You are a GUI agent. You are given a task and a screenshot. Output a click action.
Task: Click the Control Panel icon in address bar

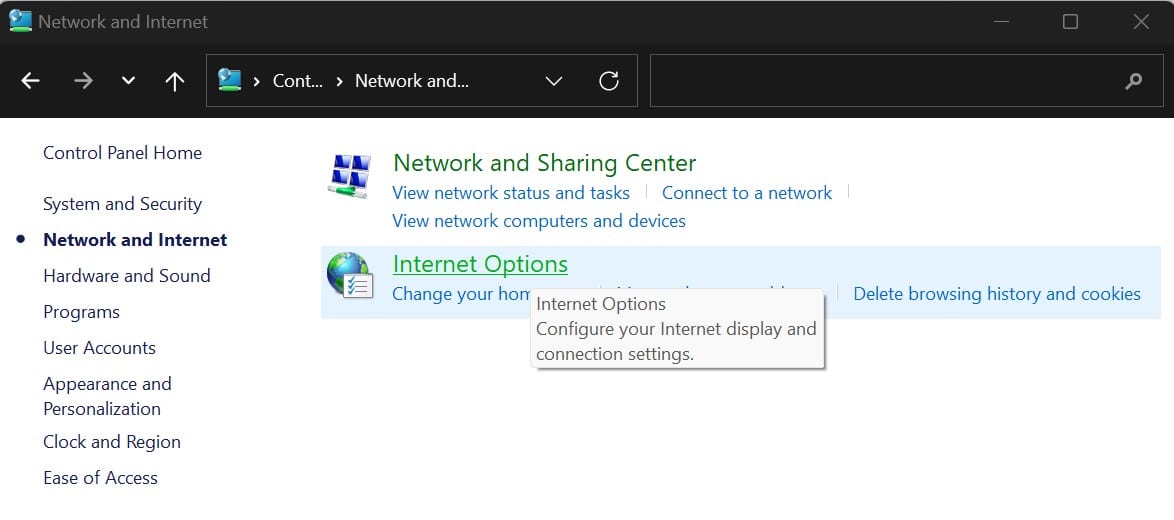pos(230,80)
